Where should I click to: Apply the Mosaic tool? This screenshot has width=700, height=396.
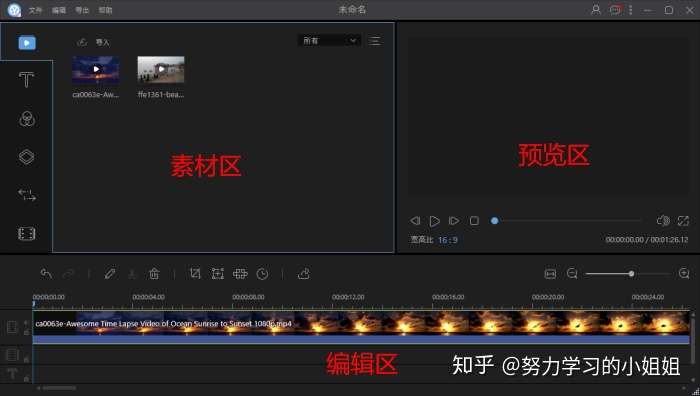click(x=240, y=274)
